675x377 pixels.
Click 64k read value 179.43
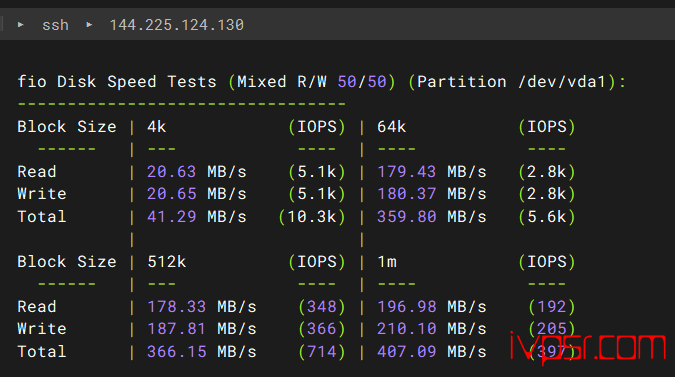(406, 172)
